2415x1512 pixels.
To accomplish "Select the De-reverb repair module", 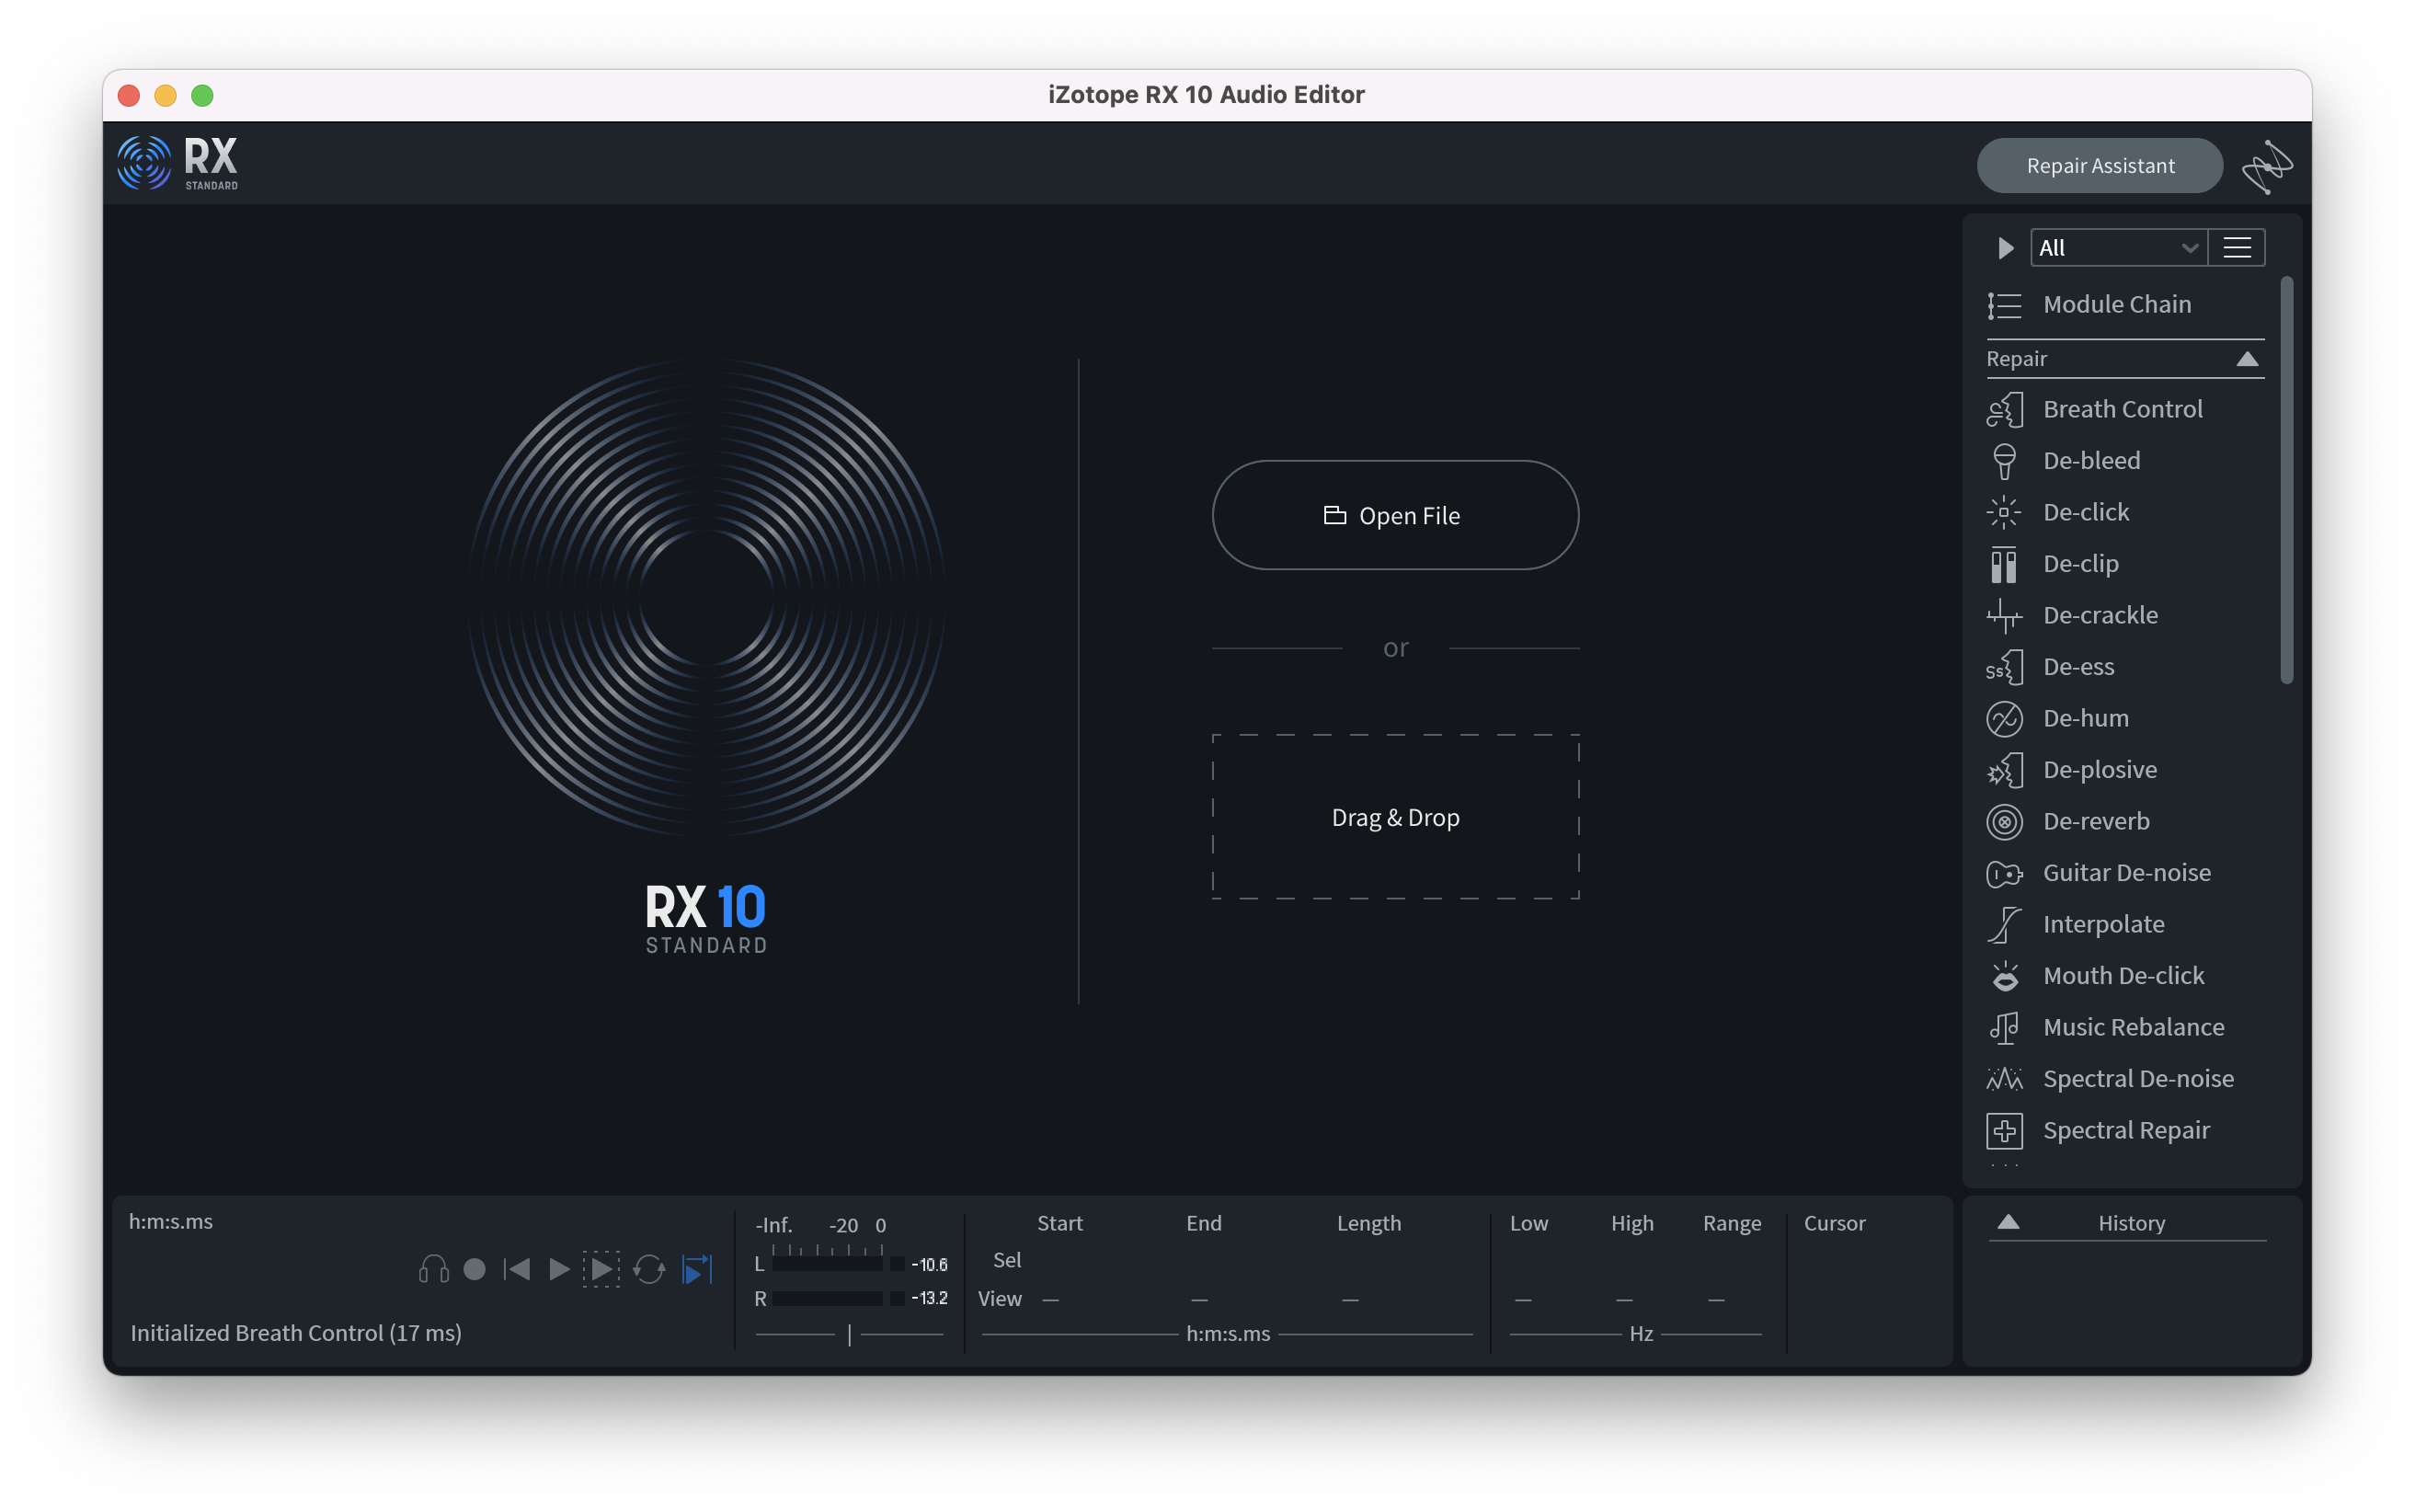I will 2097,820.
